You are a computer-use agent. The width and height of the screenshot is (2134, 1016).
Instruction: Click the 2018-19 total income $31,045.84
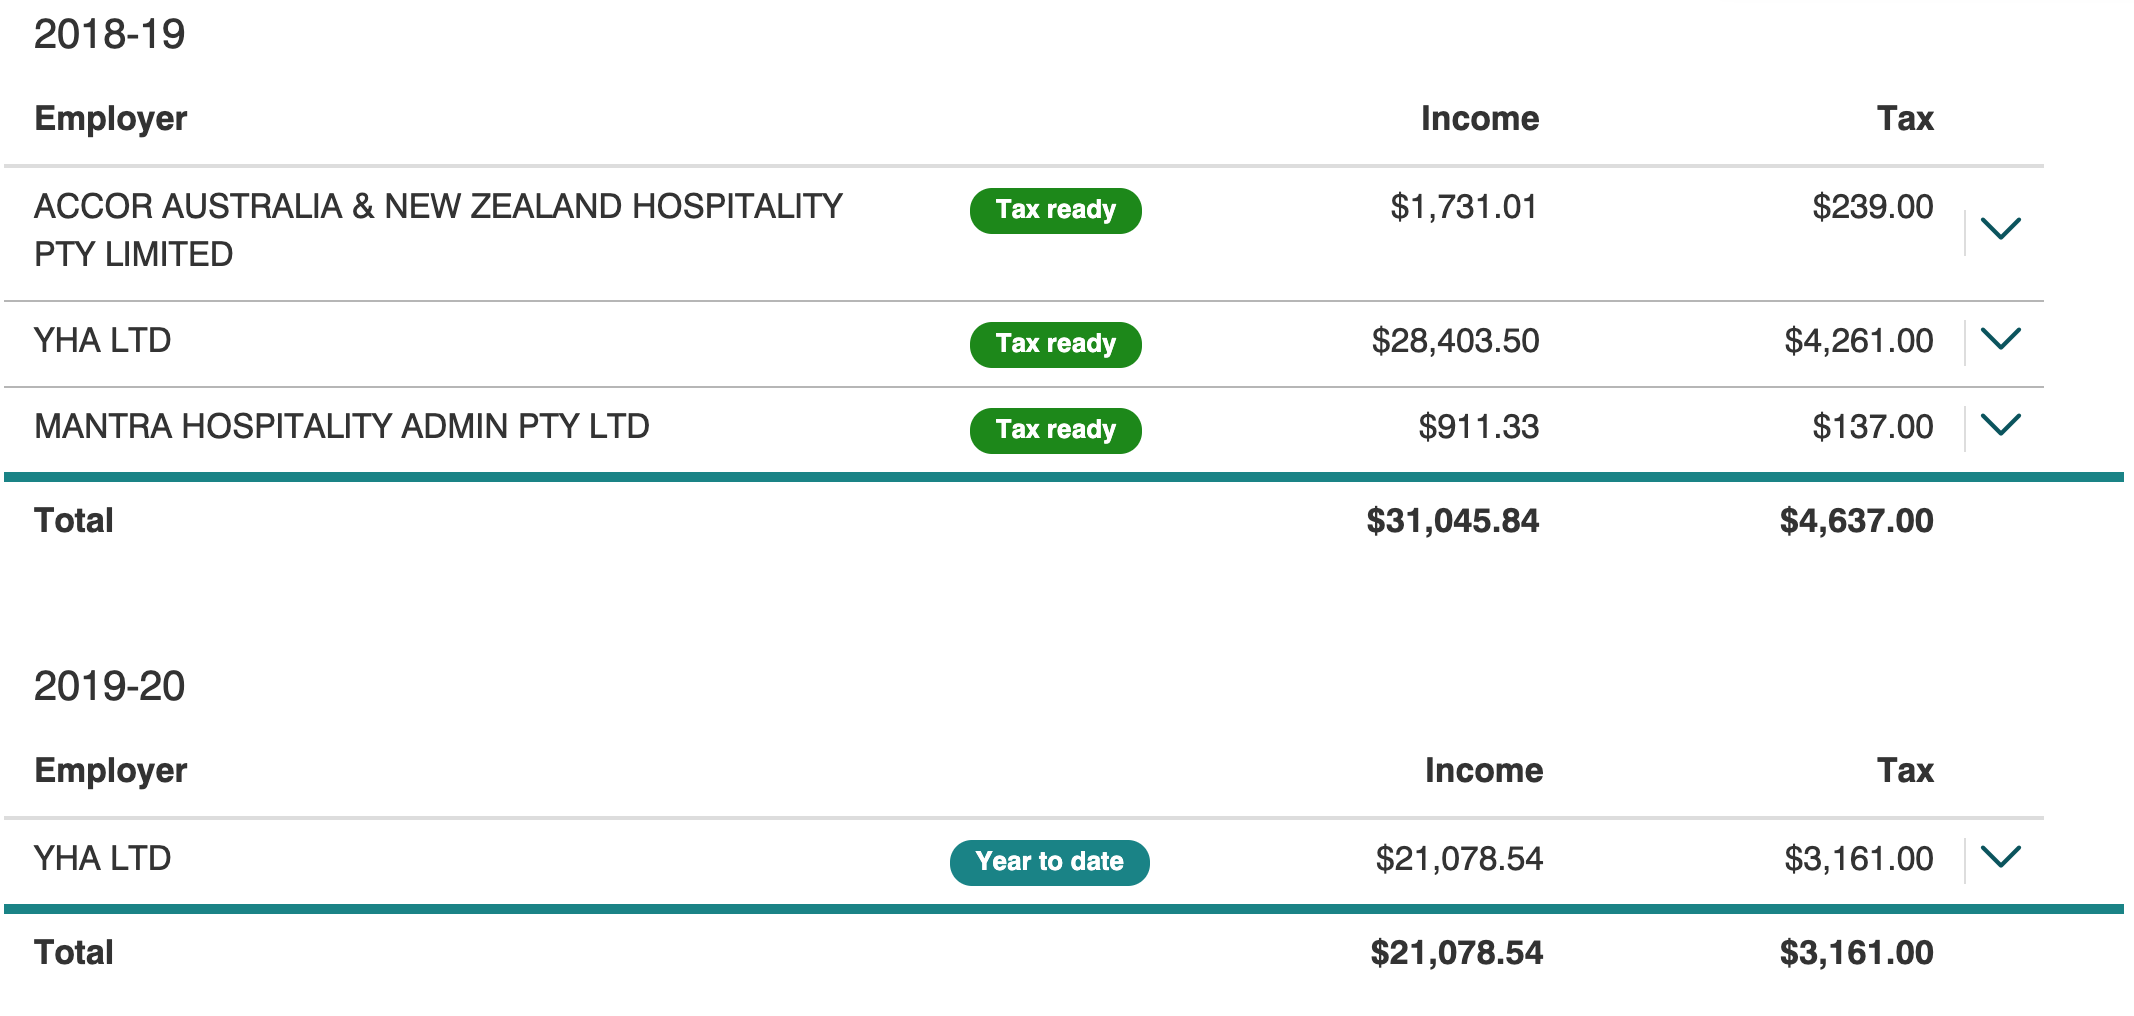pyautogui.click(x=1453, y=521)
